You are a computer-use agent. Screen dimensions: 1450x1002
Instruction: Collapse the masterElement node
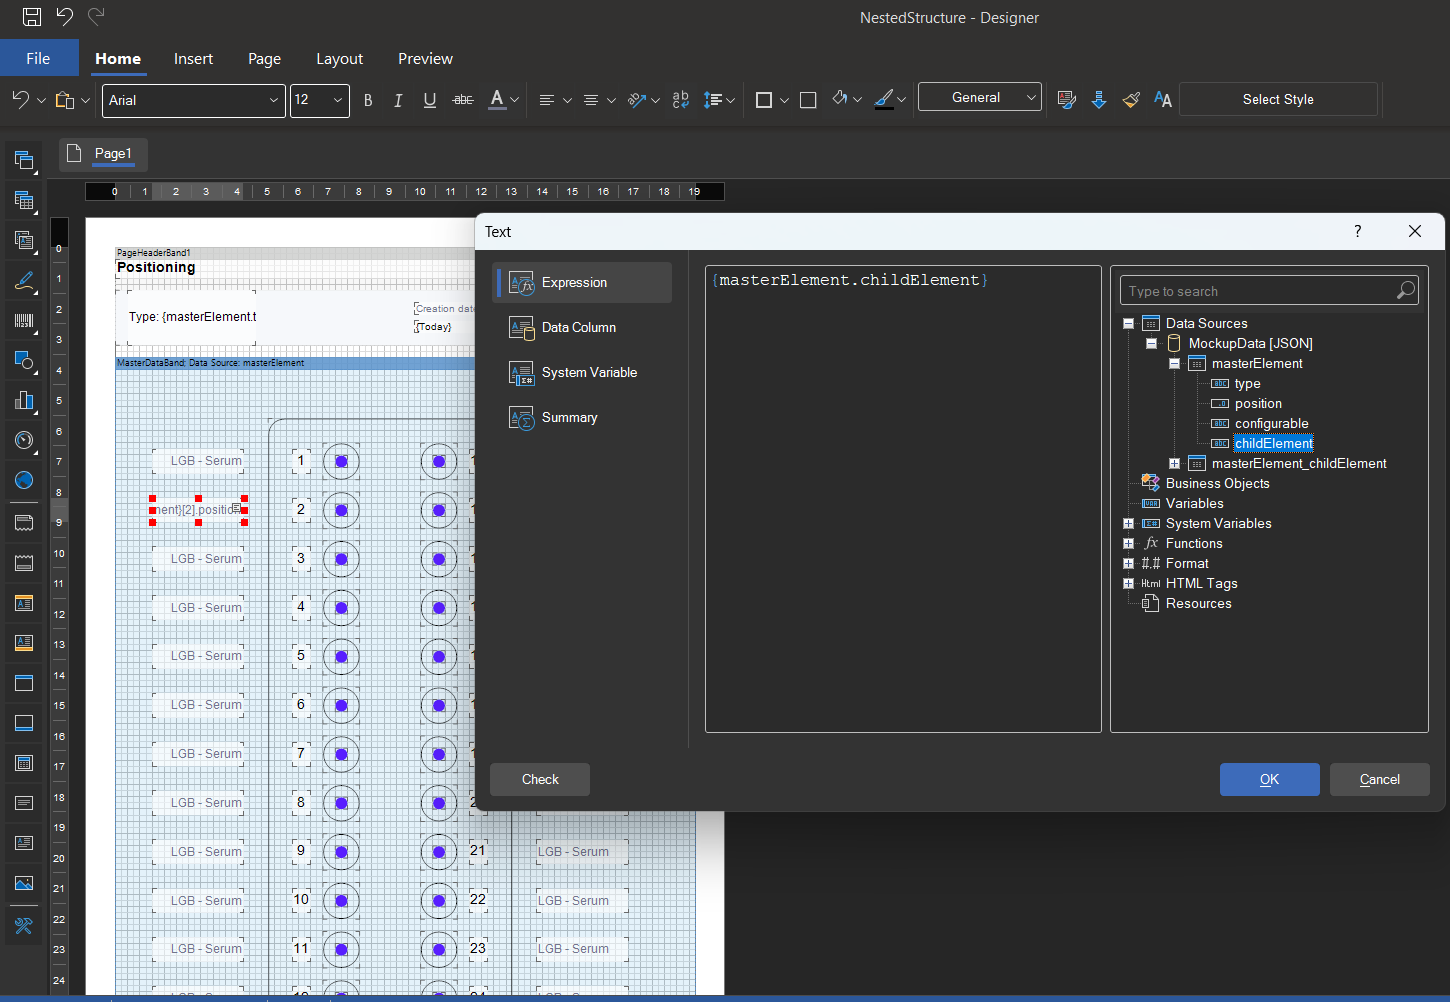(1174, 363)
